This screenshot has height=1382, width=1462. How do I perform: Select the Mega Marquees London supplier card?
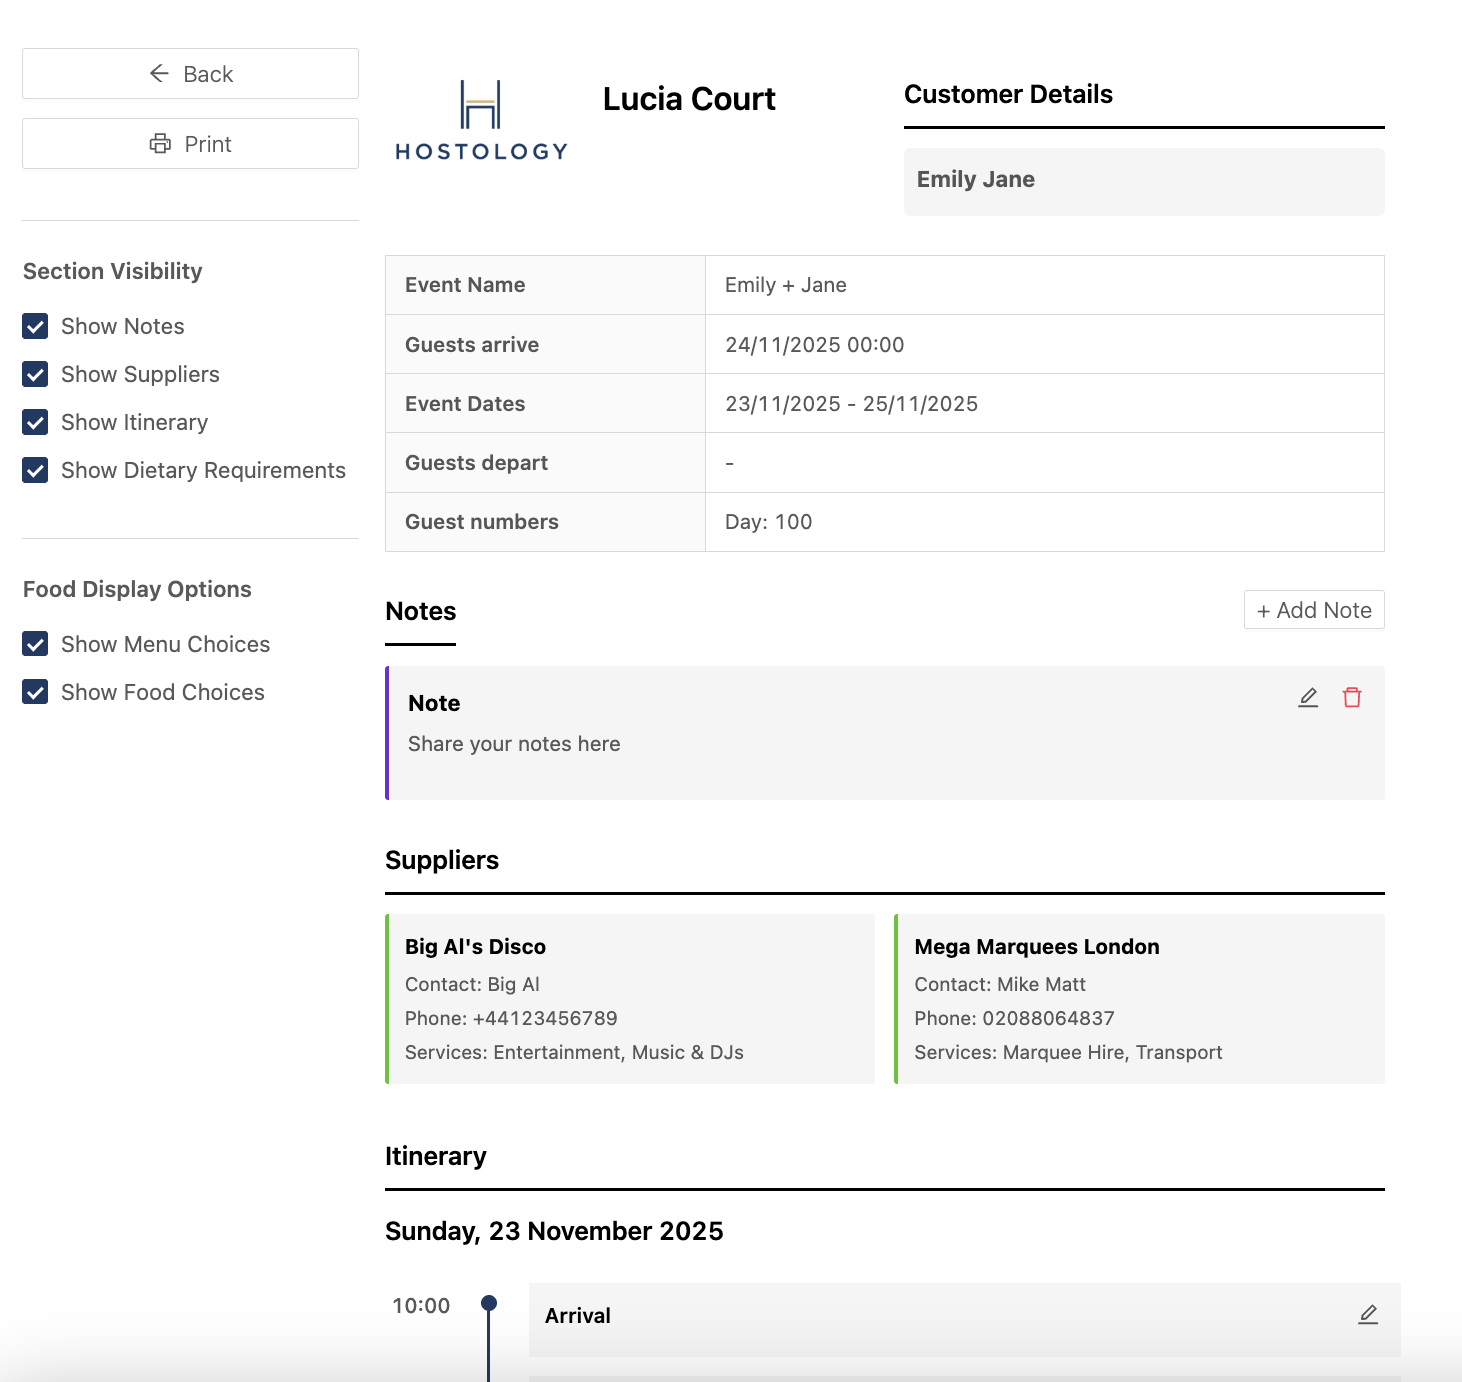1140,998
